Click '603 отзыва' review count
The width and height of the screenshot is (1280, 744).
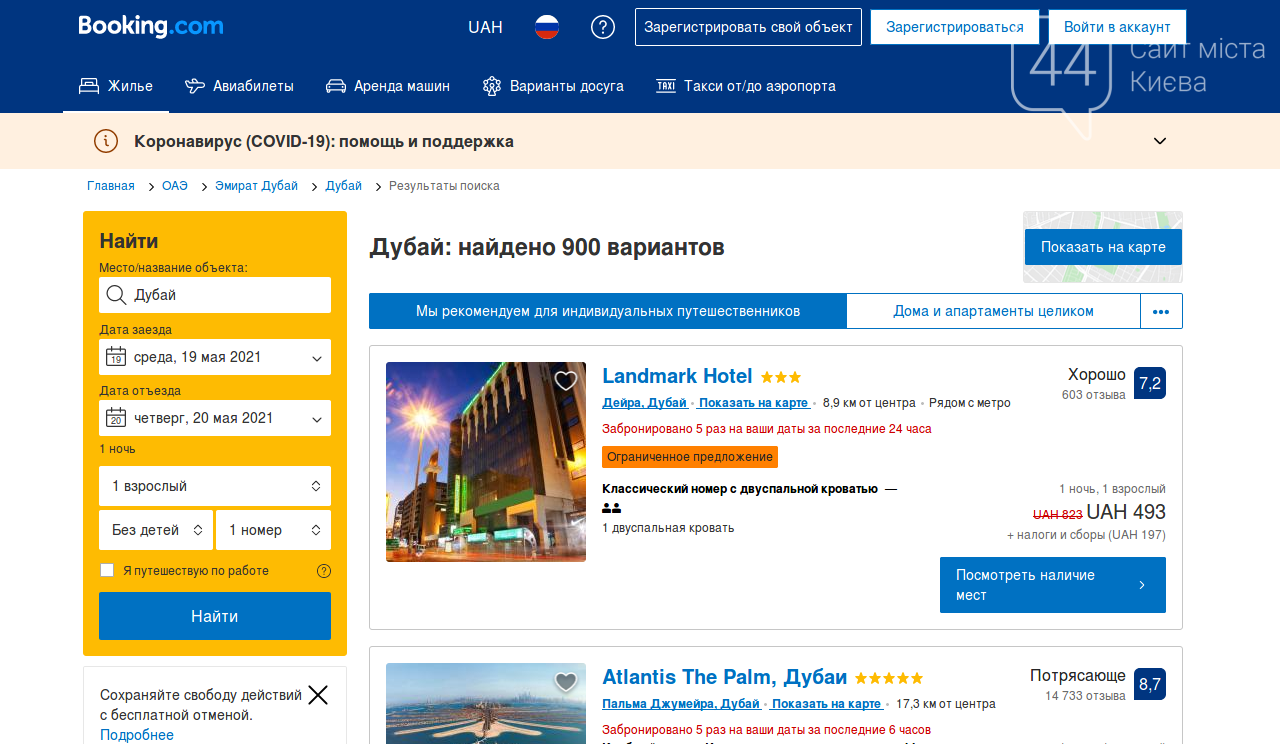coord(1094,395)
